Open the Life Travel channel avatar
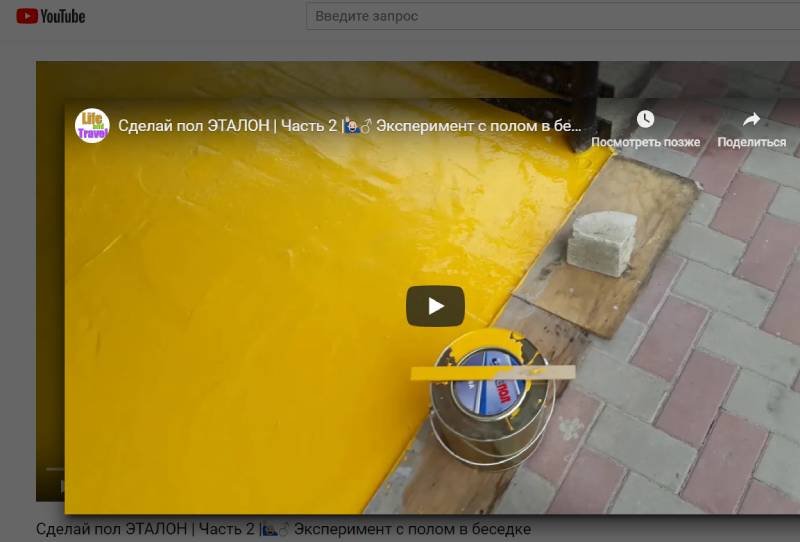 click(x=92, y=125)
